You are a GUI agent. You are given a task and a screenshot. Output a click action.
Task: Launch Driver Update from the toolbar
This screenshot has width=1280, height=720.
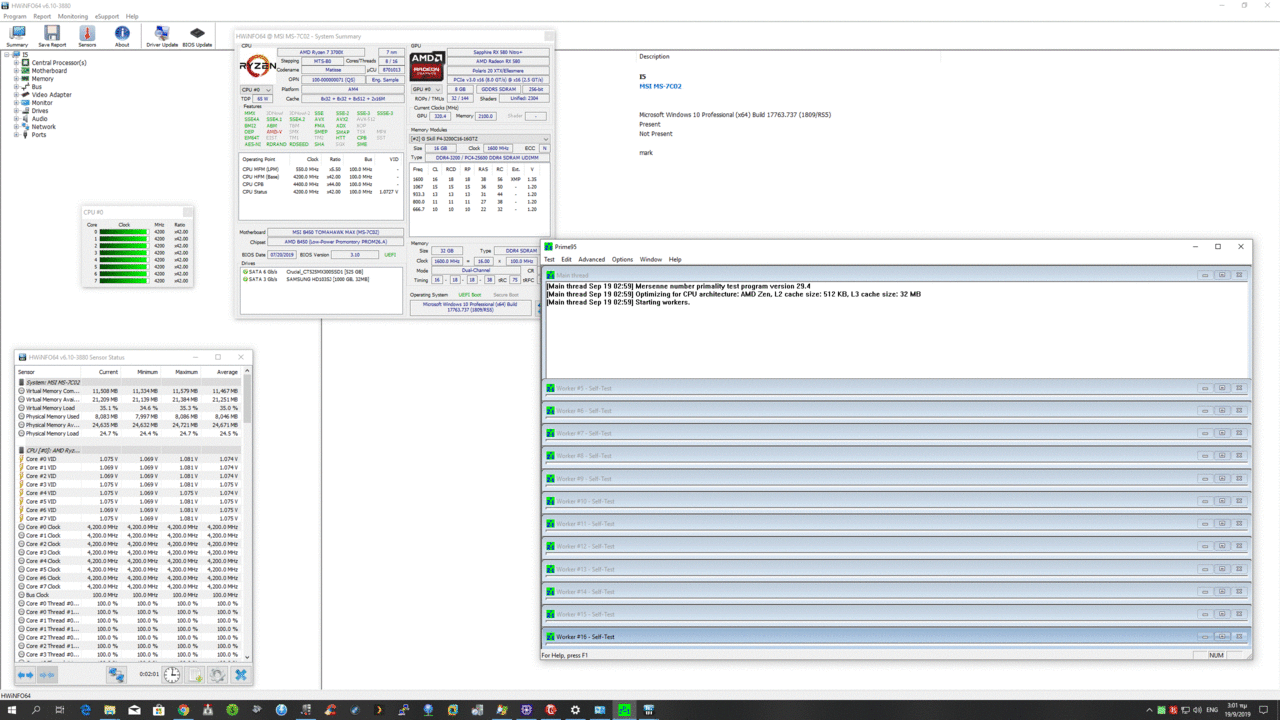coord(161,36)
